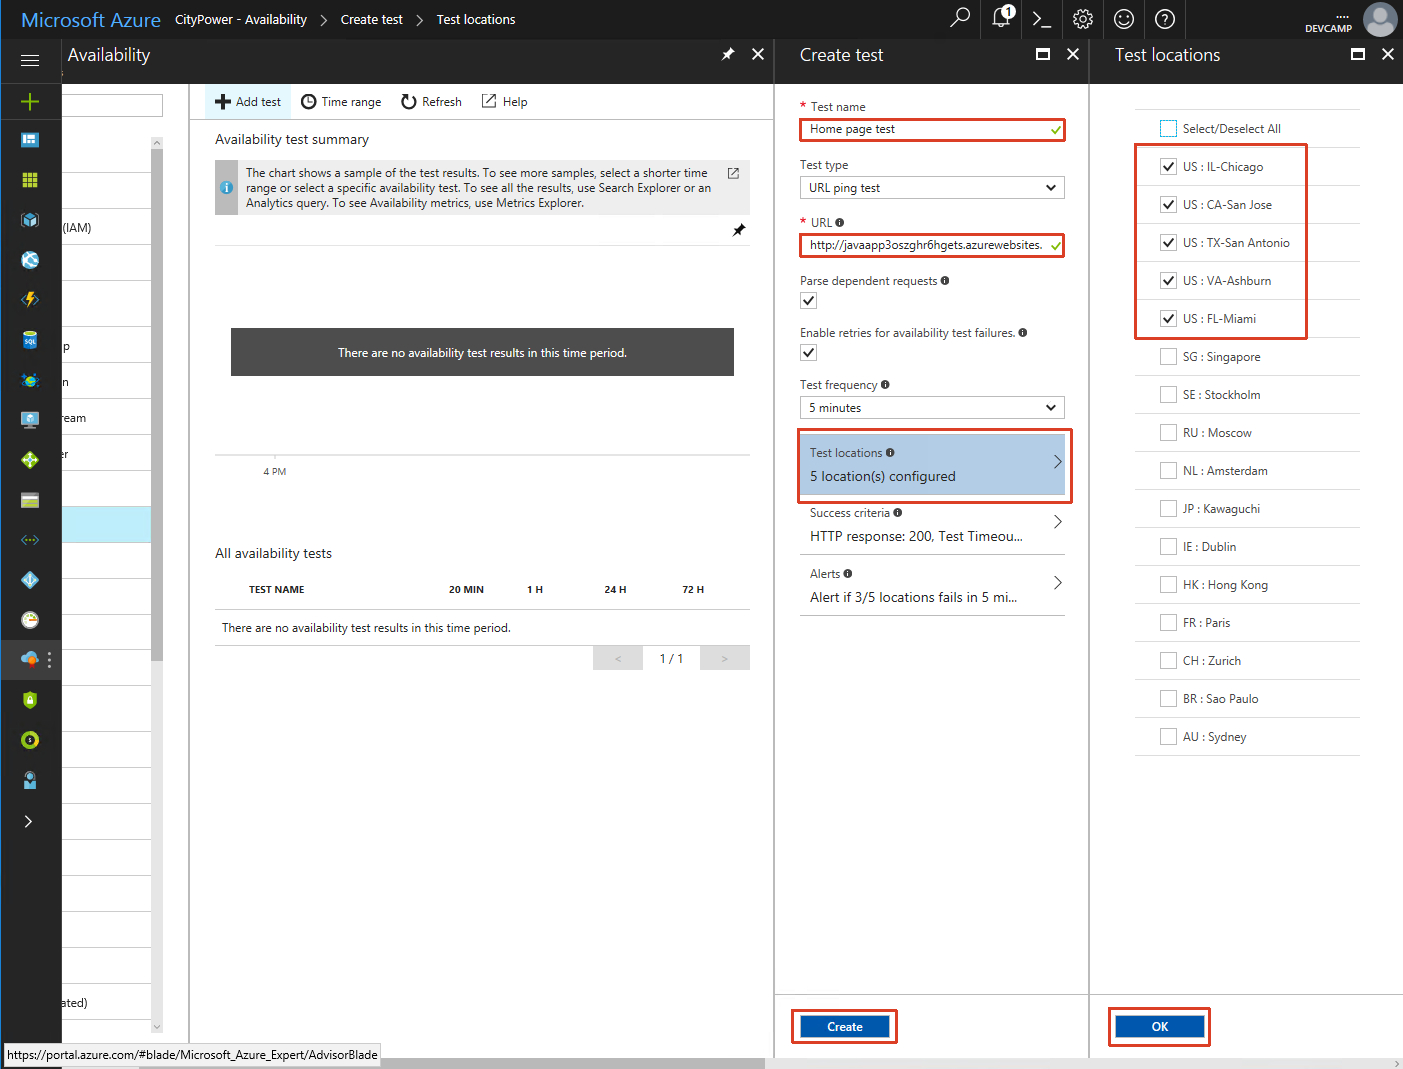Open the notifications bell
This screenshot has width=1403, height=1069.
(1001, 18)
